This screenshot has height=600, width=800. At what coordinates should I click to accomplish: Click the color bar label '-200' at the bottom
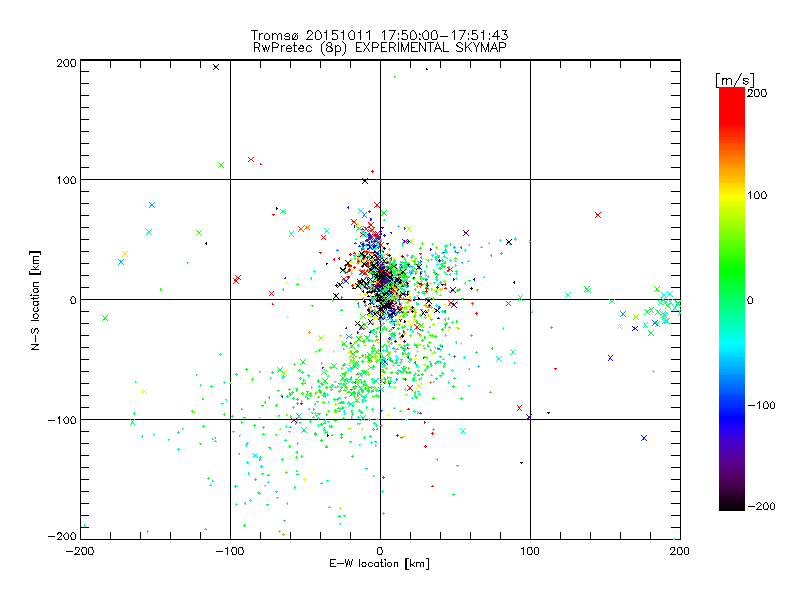tap(762, 506)
